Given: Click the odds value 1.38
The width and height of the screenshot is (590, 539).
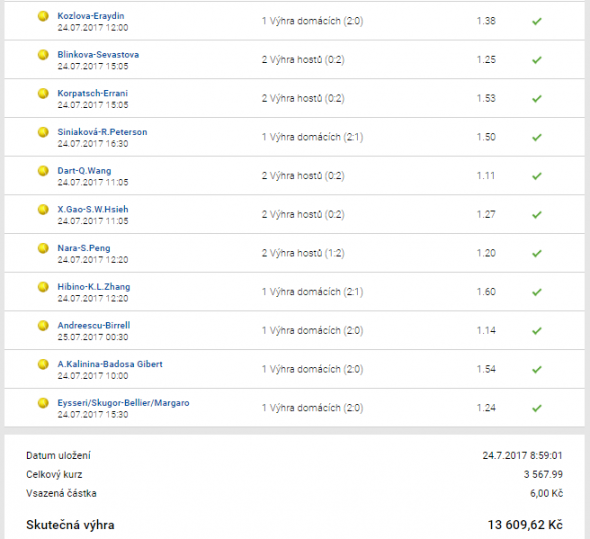Looking at the screenshot, I should click(x=486, y=21).
